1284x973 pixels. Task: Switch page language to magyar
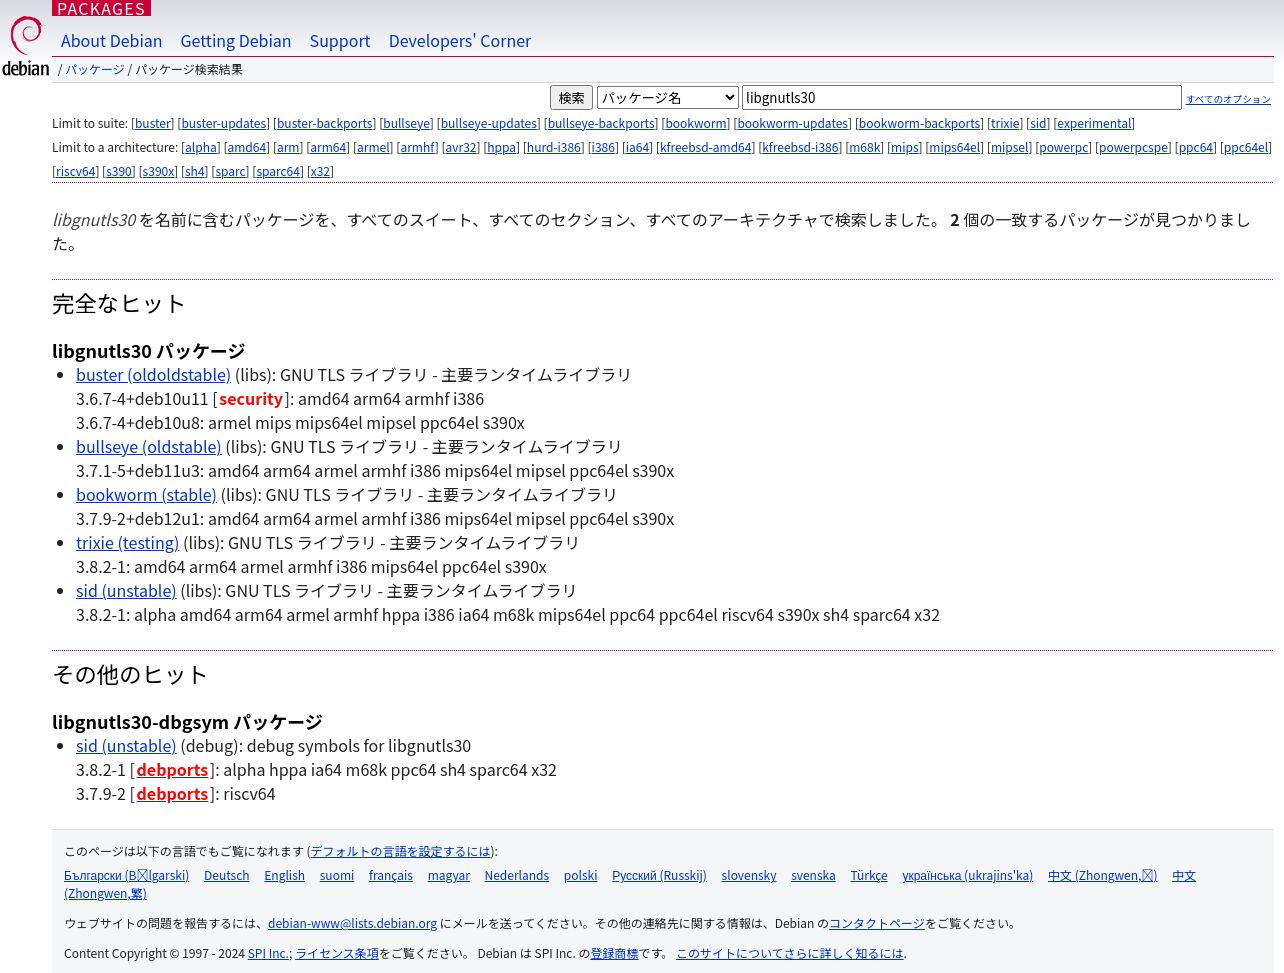(x=448, y=875)
